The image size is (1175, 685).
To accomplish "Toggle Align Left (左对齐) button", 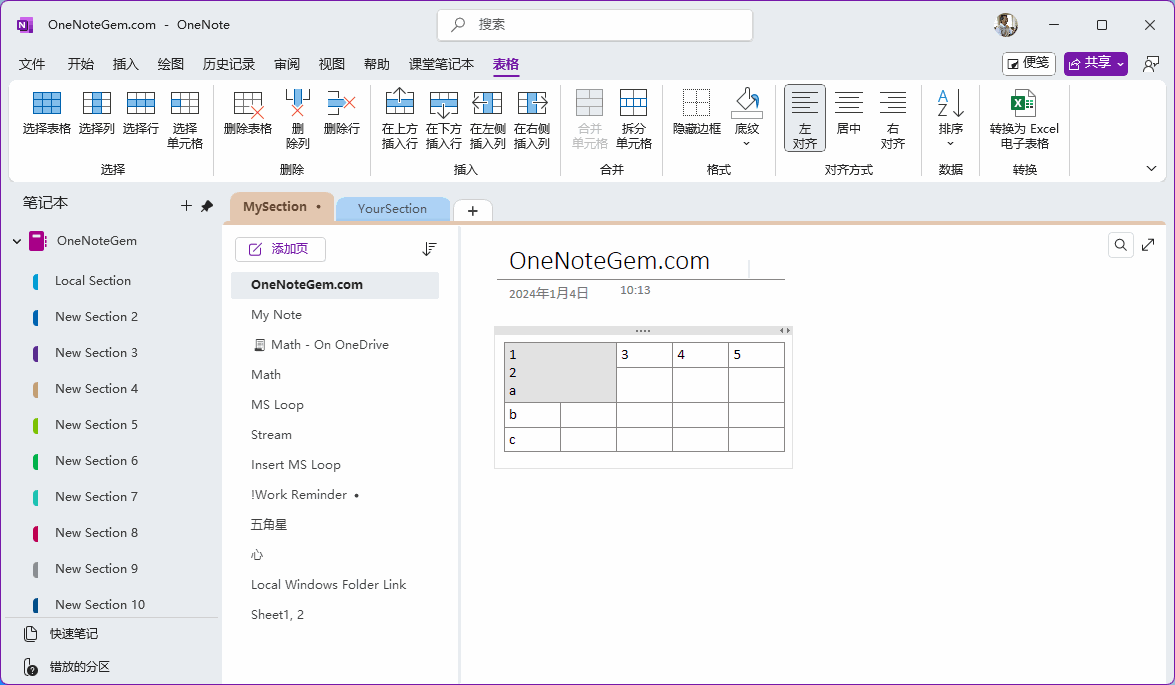I will pos(804,118).
